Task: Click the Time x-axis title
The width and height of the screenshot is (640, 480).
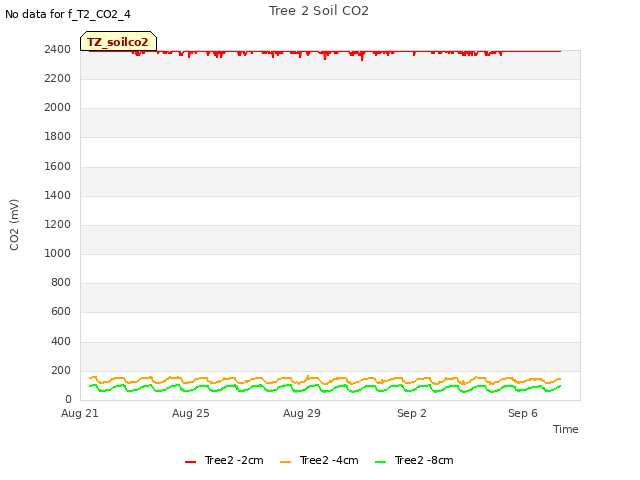Action: point(566,429)
